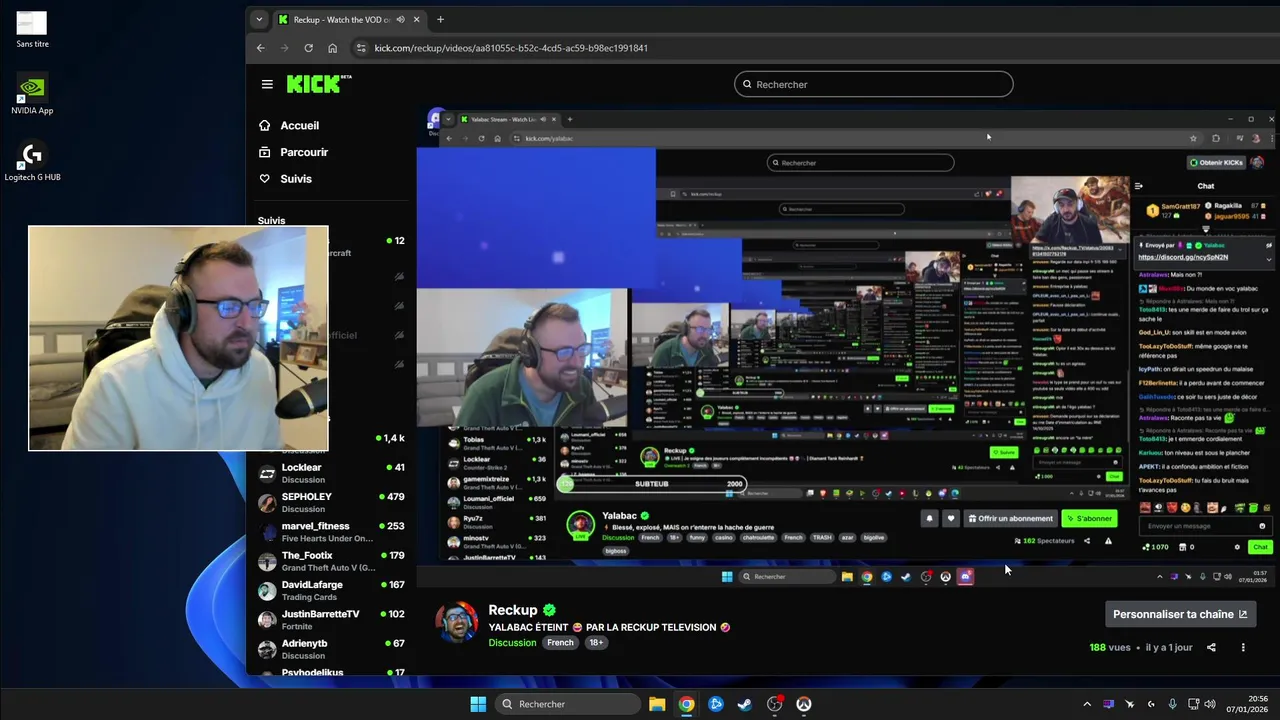Image resolution: width=1280 pixels, height=720 pixels.
Task: Select the 18+ tag
Action: tap(596, 642)
